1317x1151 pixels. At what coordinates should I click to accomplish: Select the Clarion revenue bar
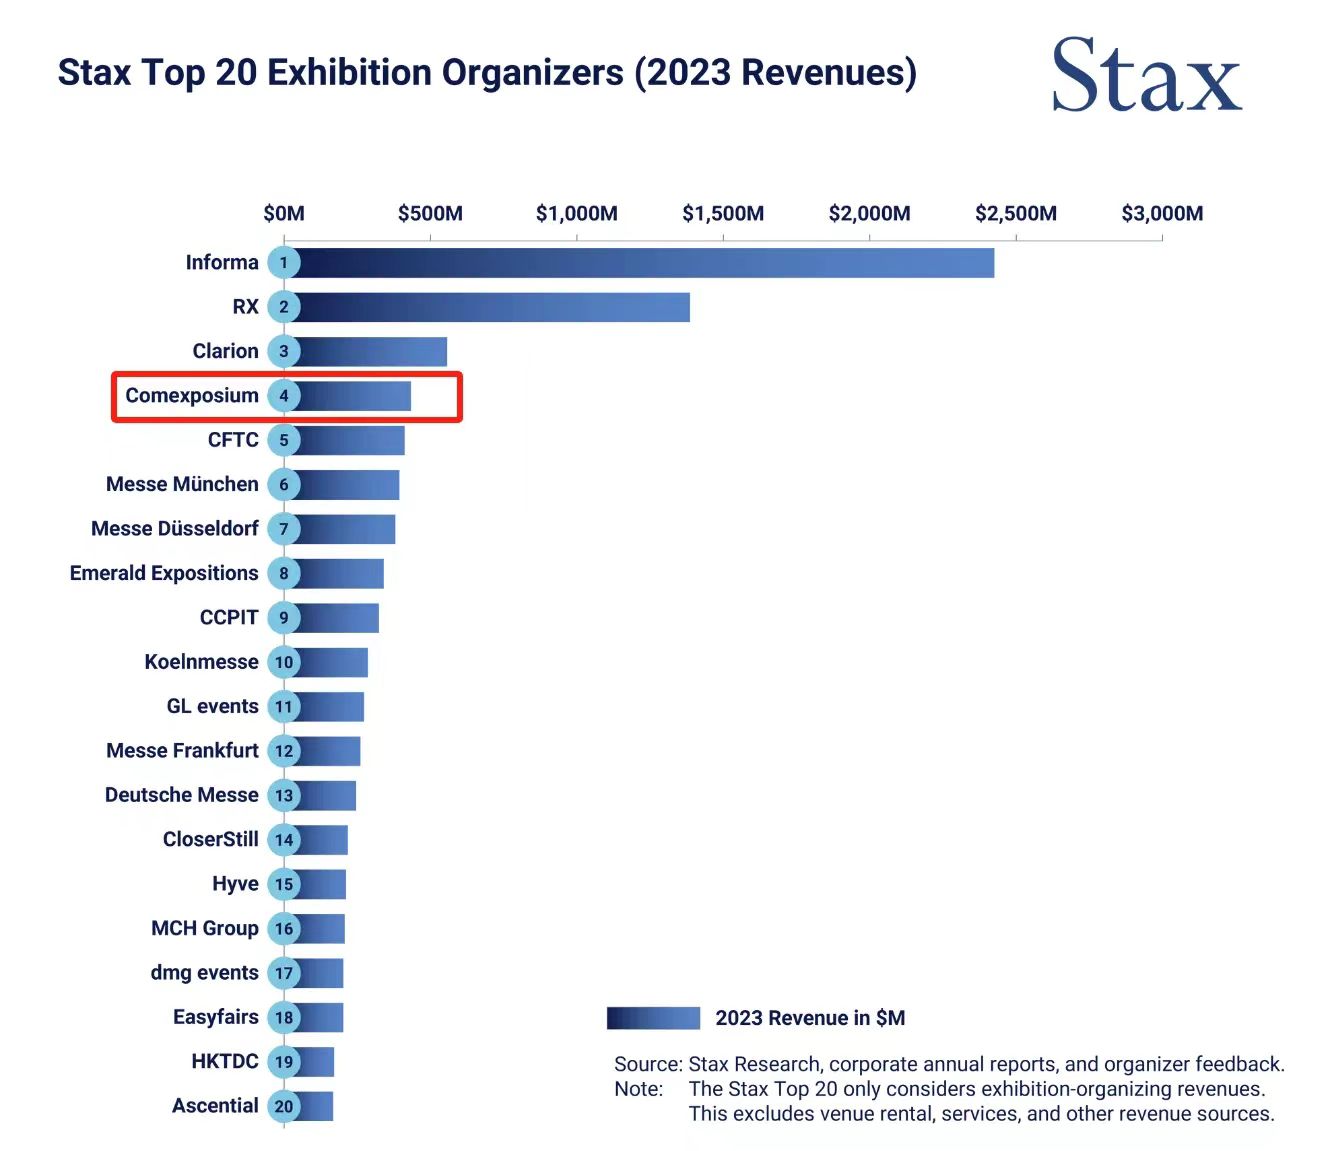372,351
